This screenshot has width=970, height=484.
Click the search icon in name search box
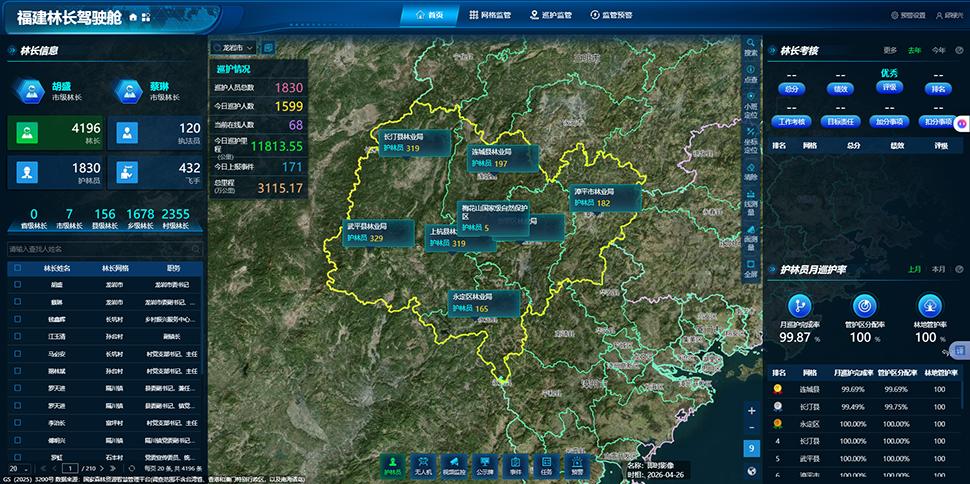[x=196, y=249]
